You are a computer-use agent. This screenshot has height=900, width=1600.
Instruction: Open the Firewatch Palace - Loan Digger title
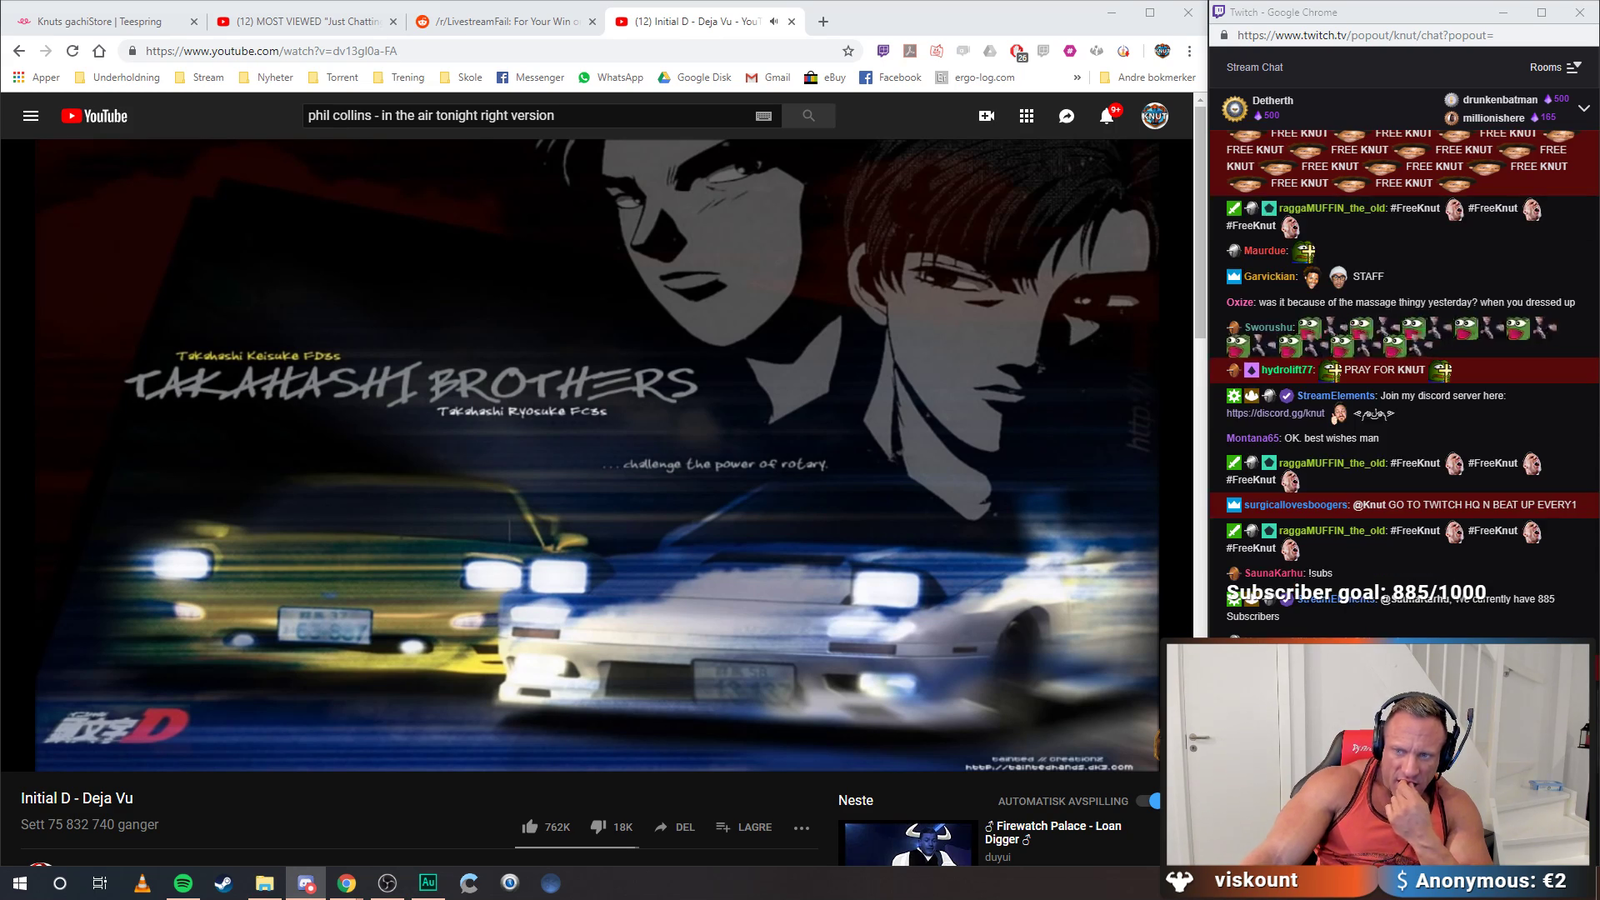(x=1053, y=833)
